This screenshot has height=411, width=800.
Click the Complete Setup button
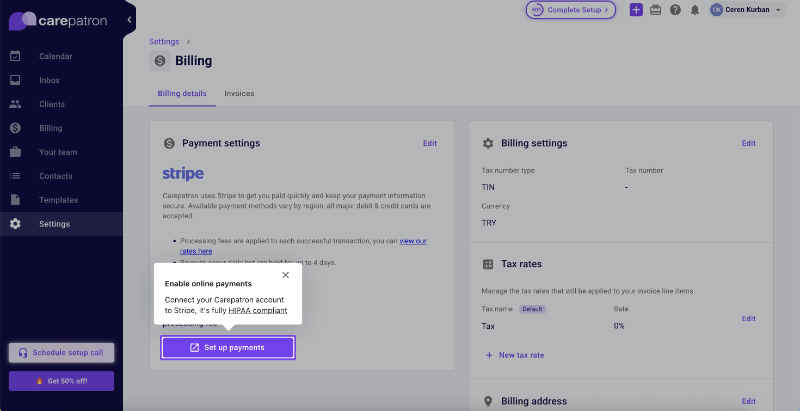[x=571, y=10]
